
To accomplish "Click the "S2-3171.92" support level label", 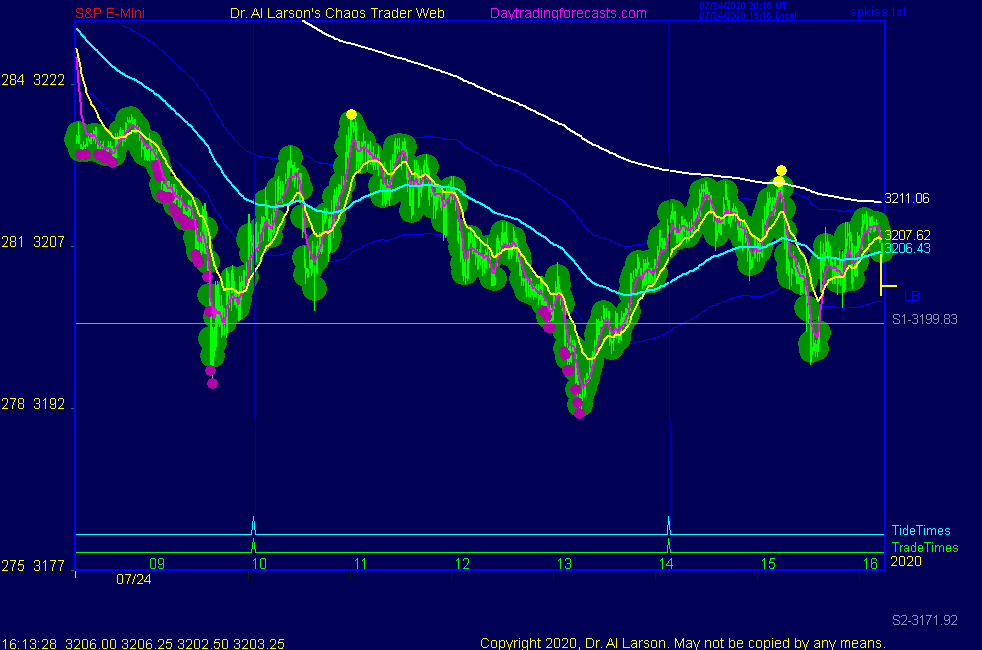I will (x=925, y=621).
